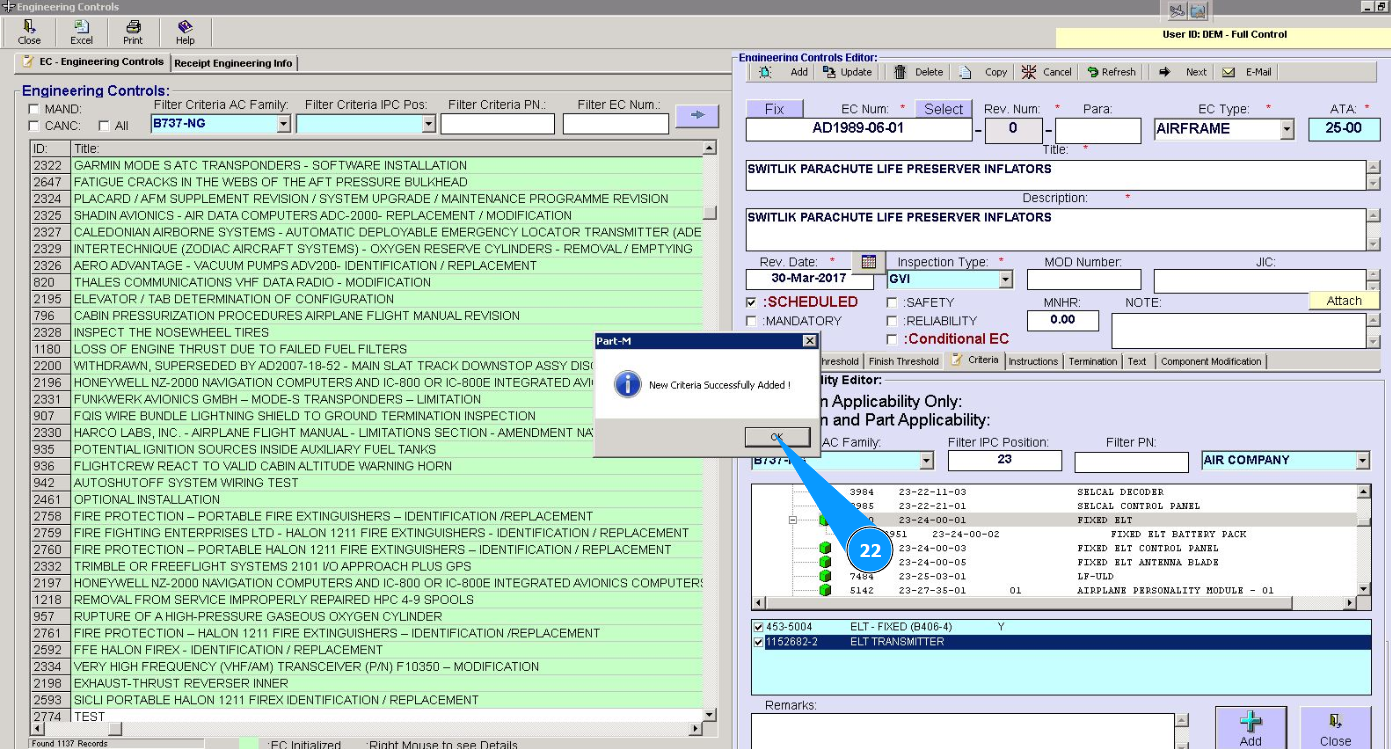Open the Rev. Date calendar picker
The image size is (1391, 751).
coord(868,262)
